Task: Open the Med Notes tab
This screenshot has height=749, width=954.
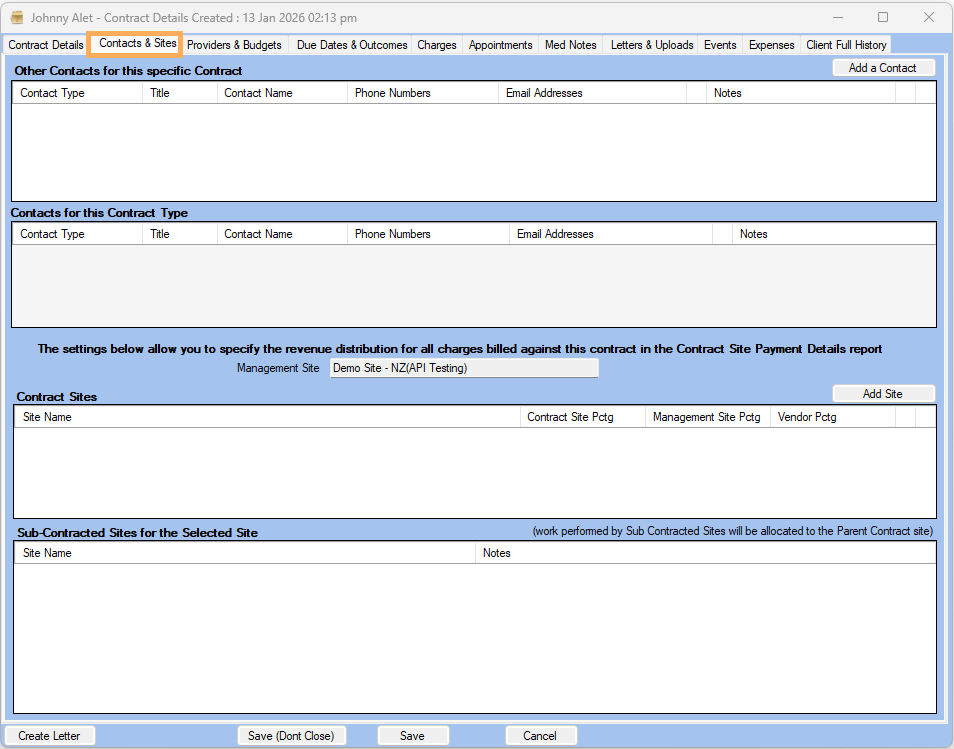Action: pos(570,45)
